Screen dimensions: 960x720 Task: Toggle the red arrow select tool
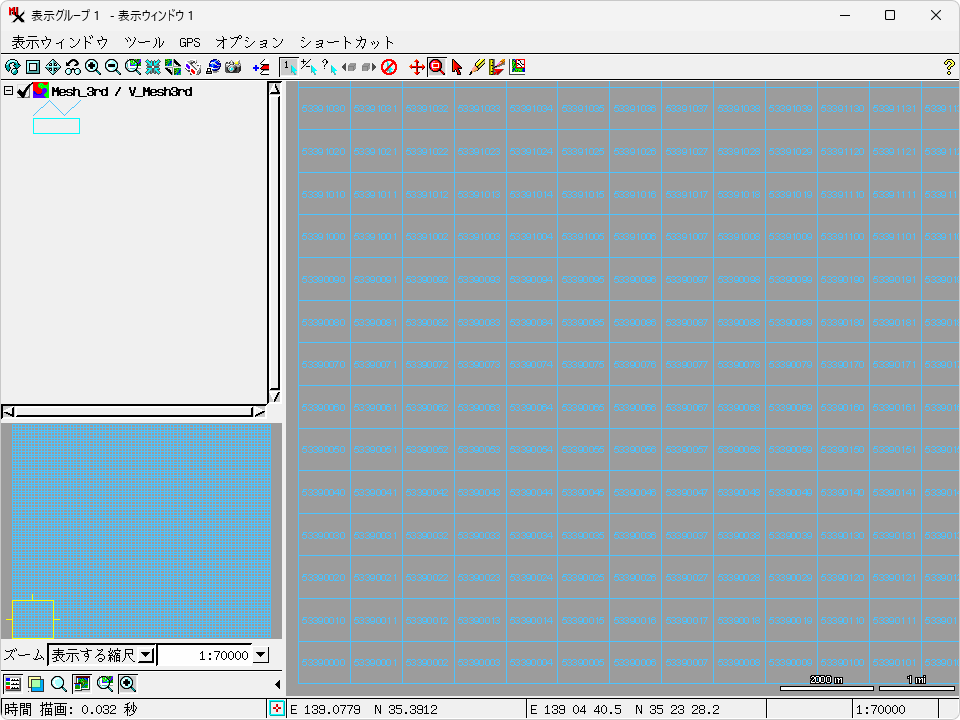(x=456, y=67)
